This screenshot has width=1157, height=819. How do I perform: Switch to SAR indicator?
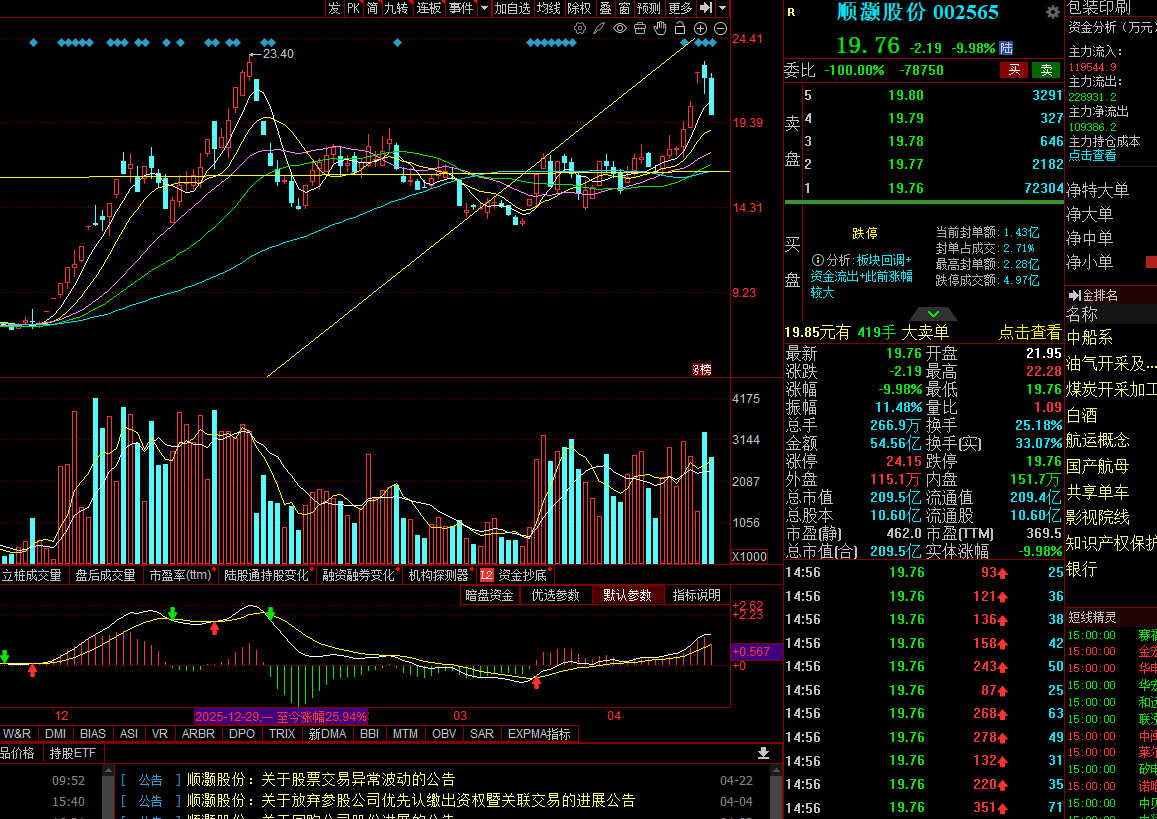[482, 734]
